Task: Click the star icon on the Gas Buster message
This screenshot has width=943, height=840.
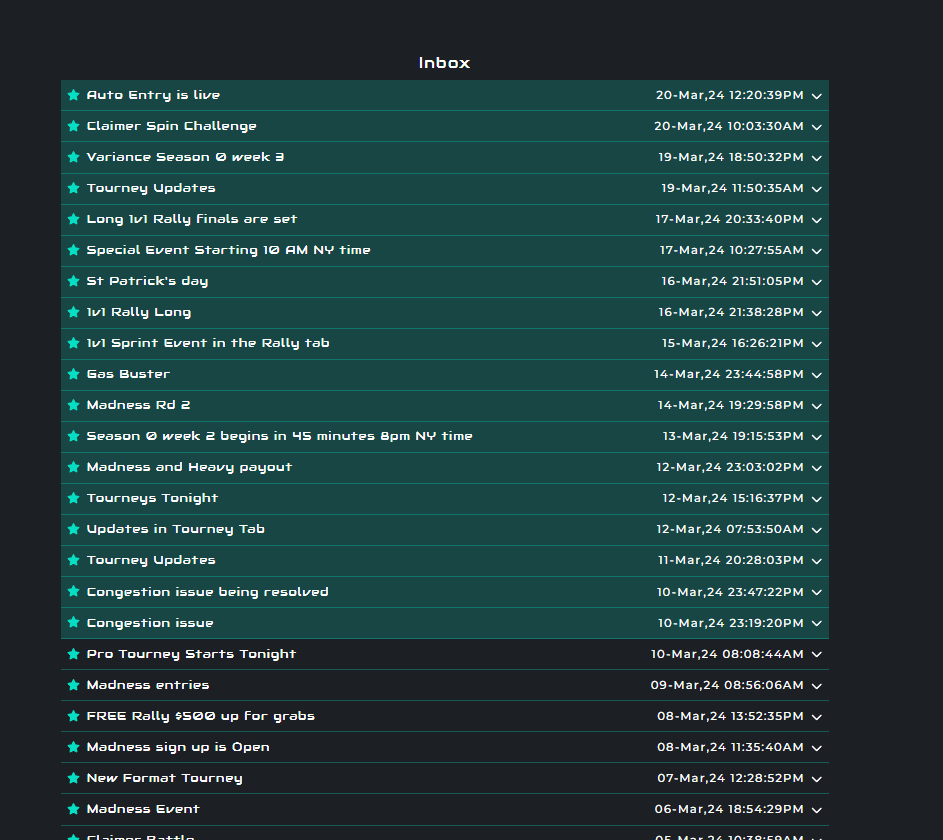Action: pos(73,374)
